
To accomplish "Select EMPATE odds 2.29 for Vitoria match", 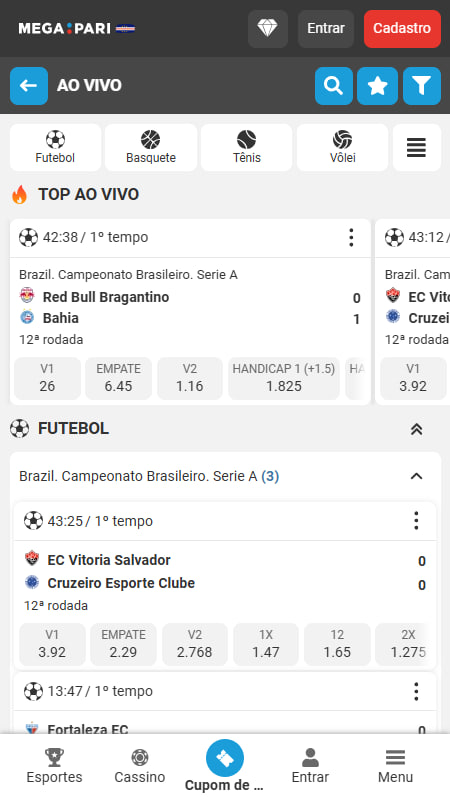I will (123, 644).
